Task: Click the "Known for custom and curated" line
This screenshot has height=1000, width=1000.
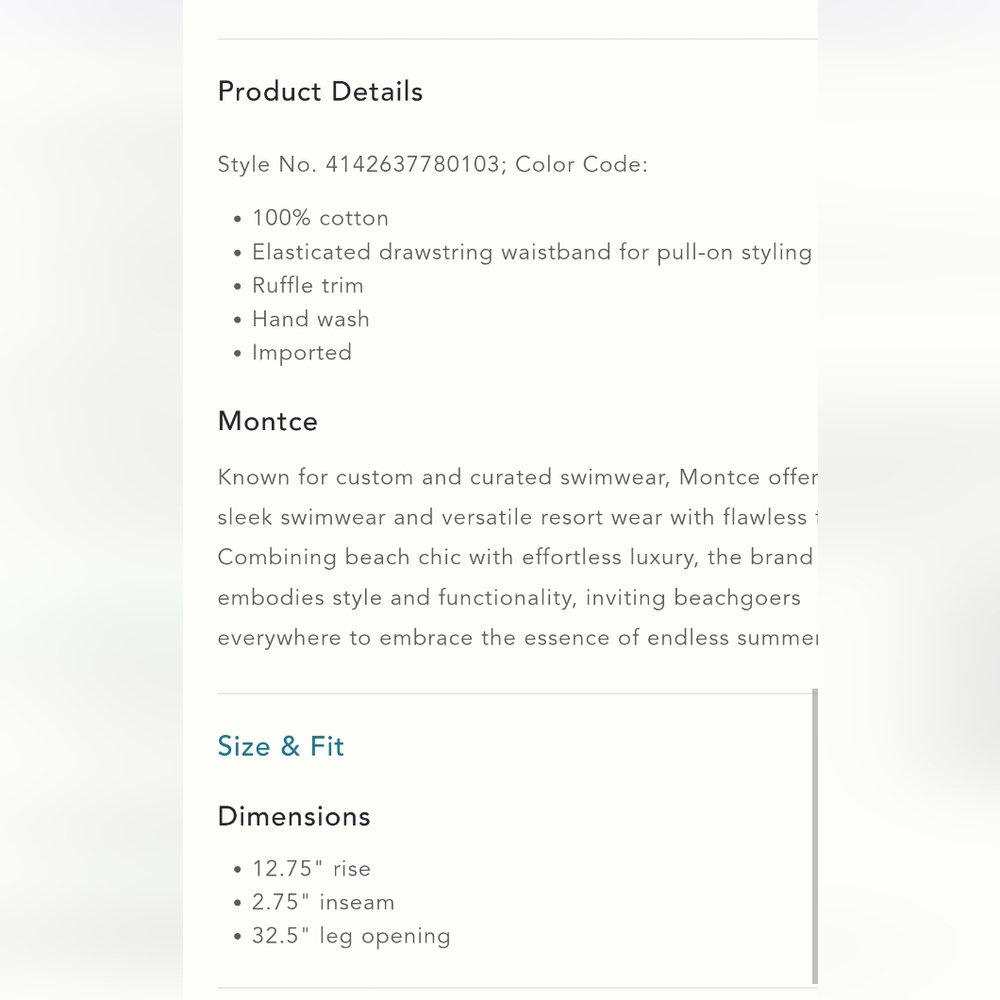Action: pos(517,477)
